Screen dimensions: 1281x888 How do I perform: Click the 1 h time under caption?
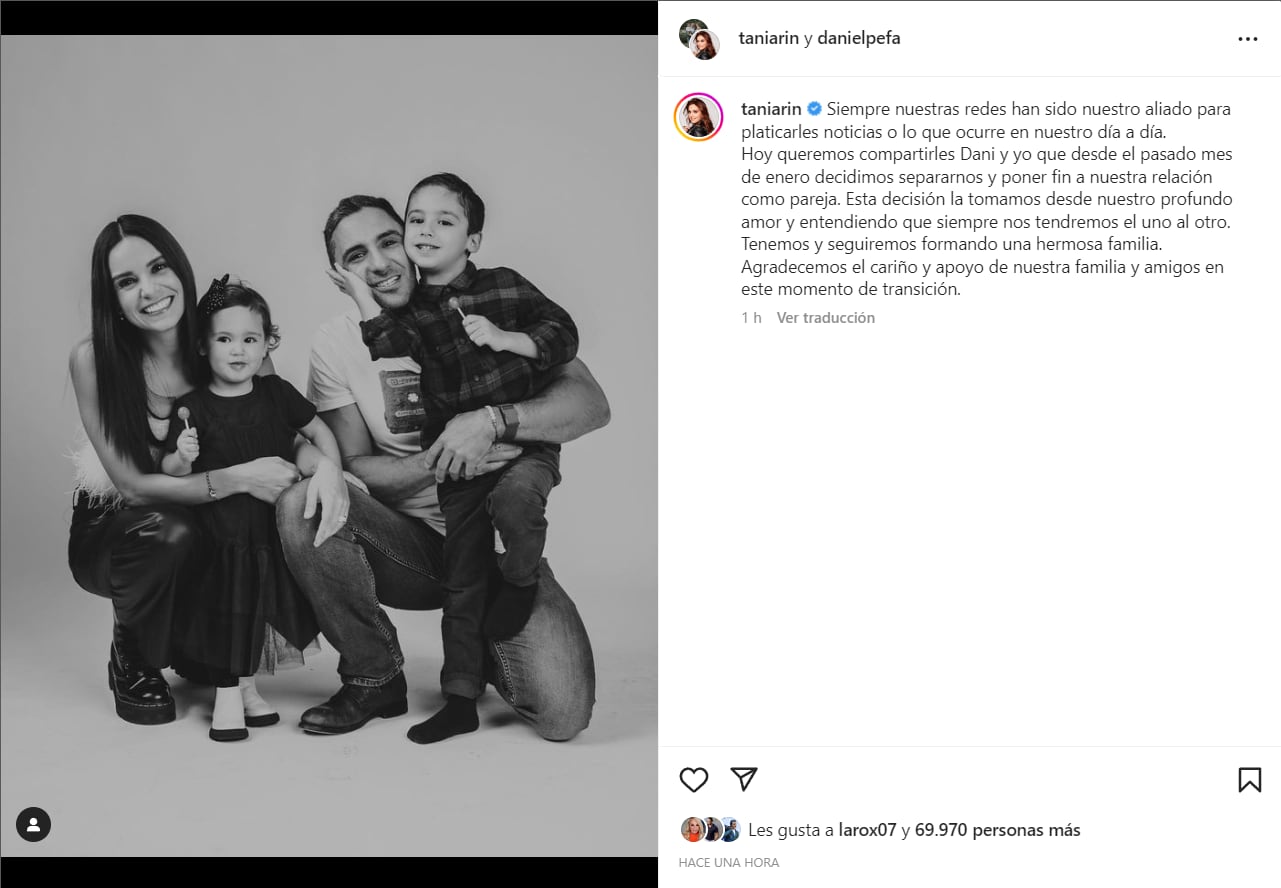coord(751,318)
